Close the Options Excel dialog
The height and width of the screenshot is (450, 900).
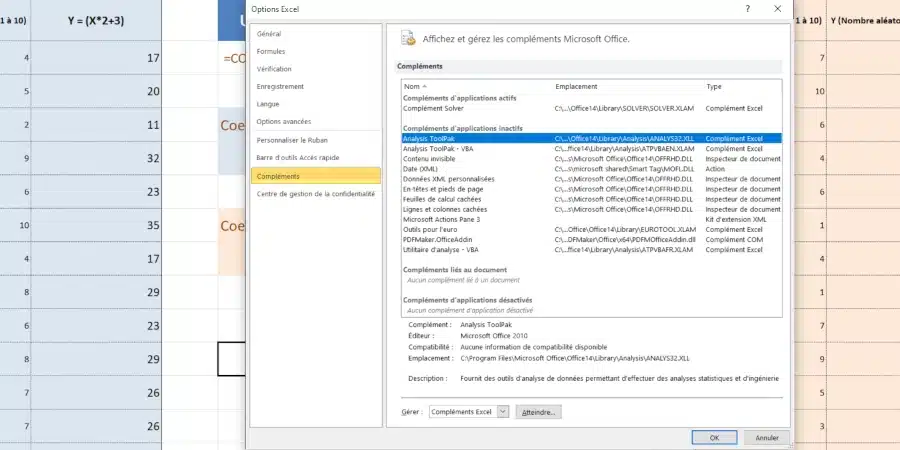coord(778,9)
